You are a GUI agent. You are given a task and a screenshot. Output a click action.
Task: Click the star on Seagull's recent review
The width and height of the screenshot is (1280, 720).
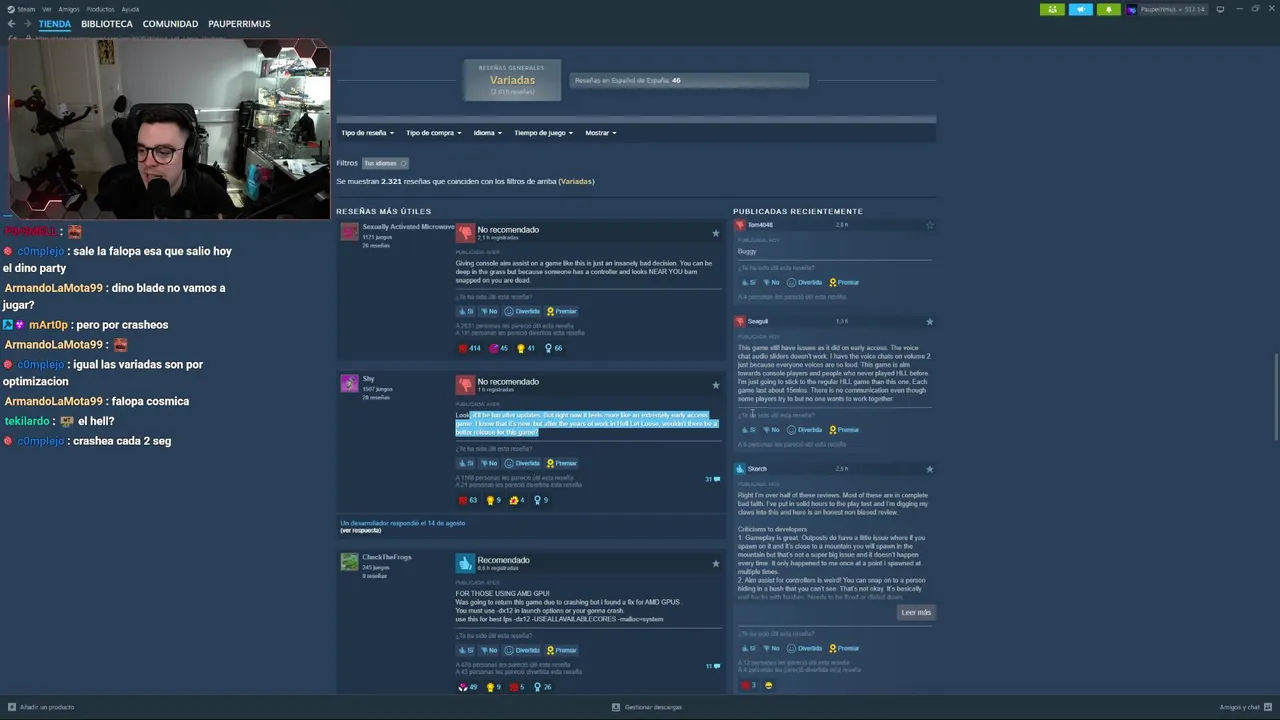[929, 322]
